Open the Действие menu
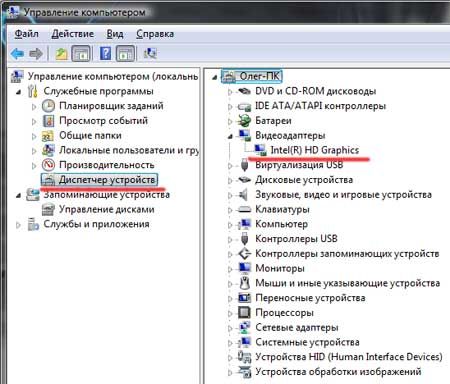450x384 pixels. click(73, 34)
